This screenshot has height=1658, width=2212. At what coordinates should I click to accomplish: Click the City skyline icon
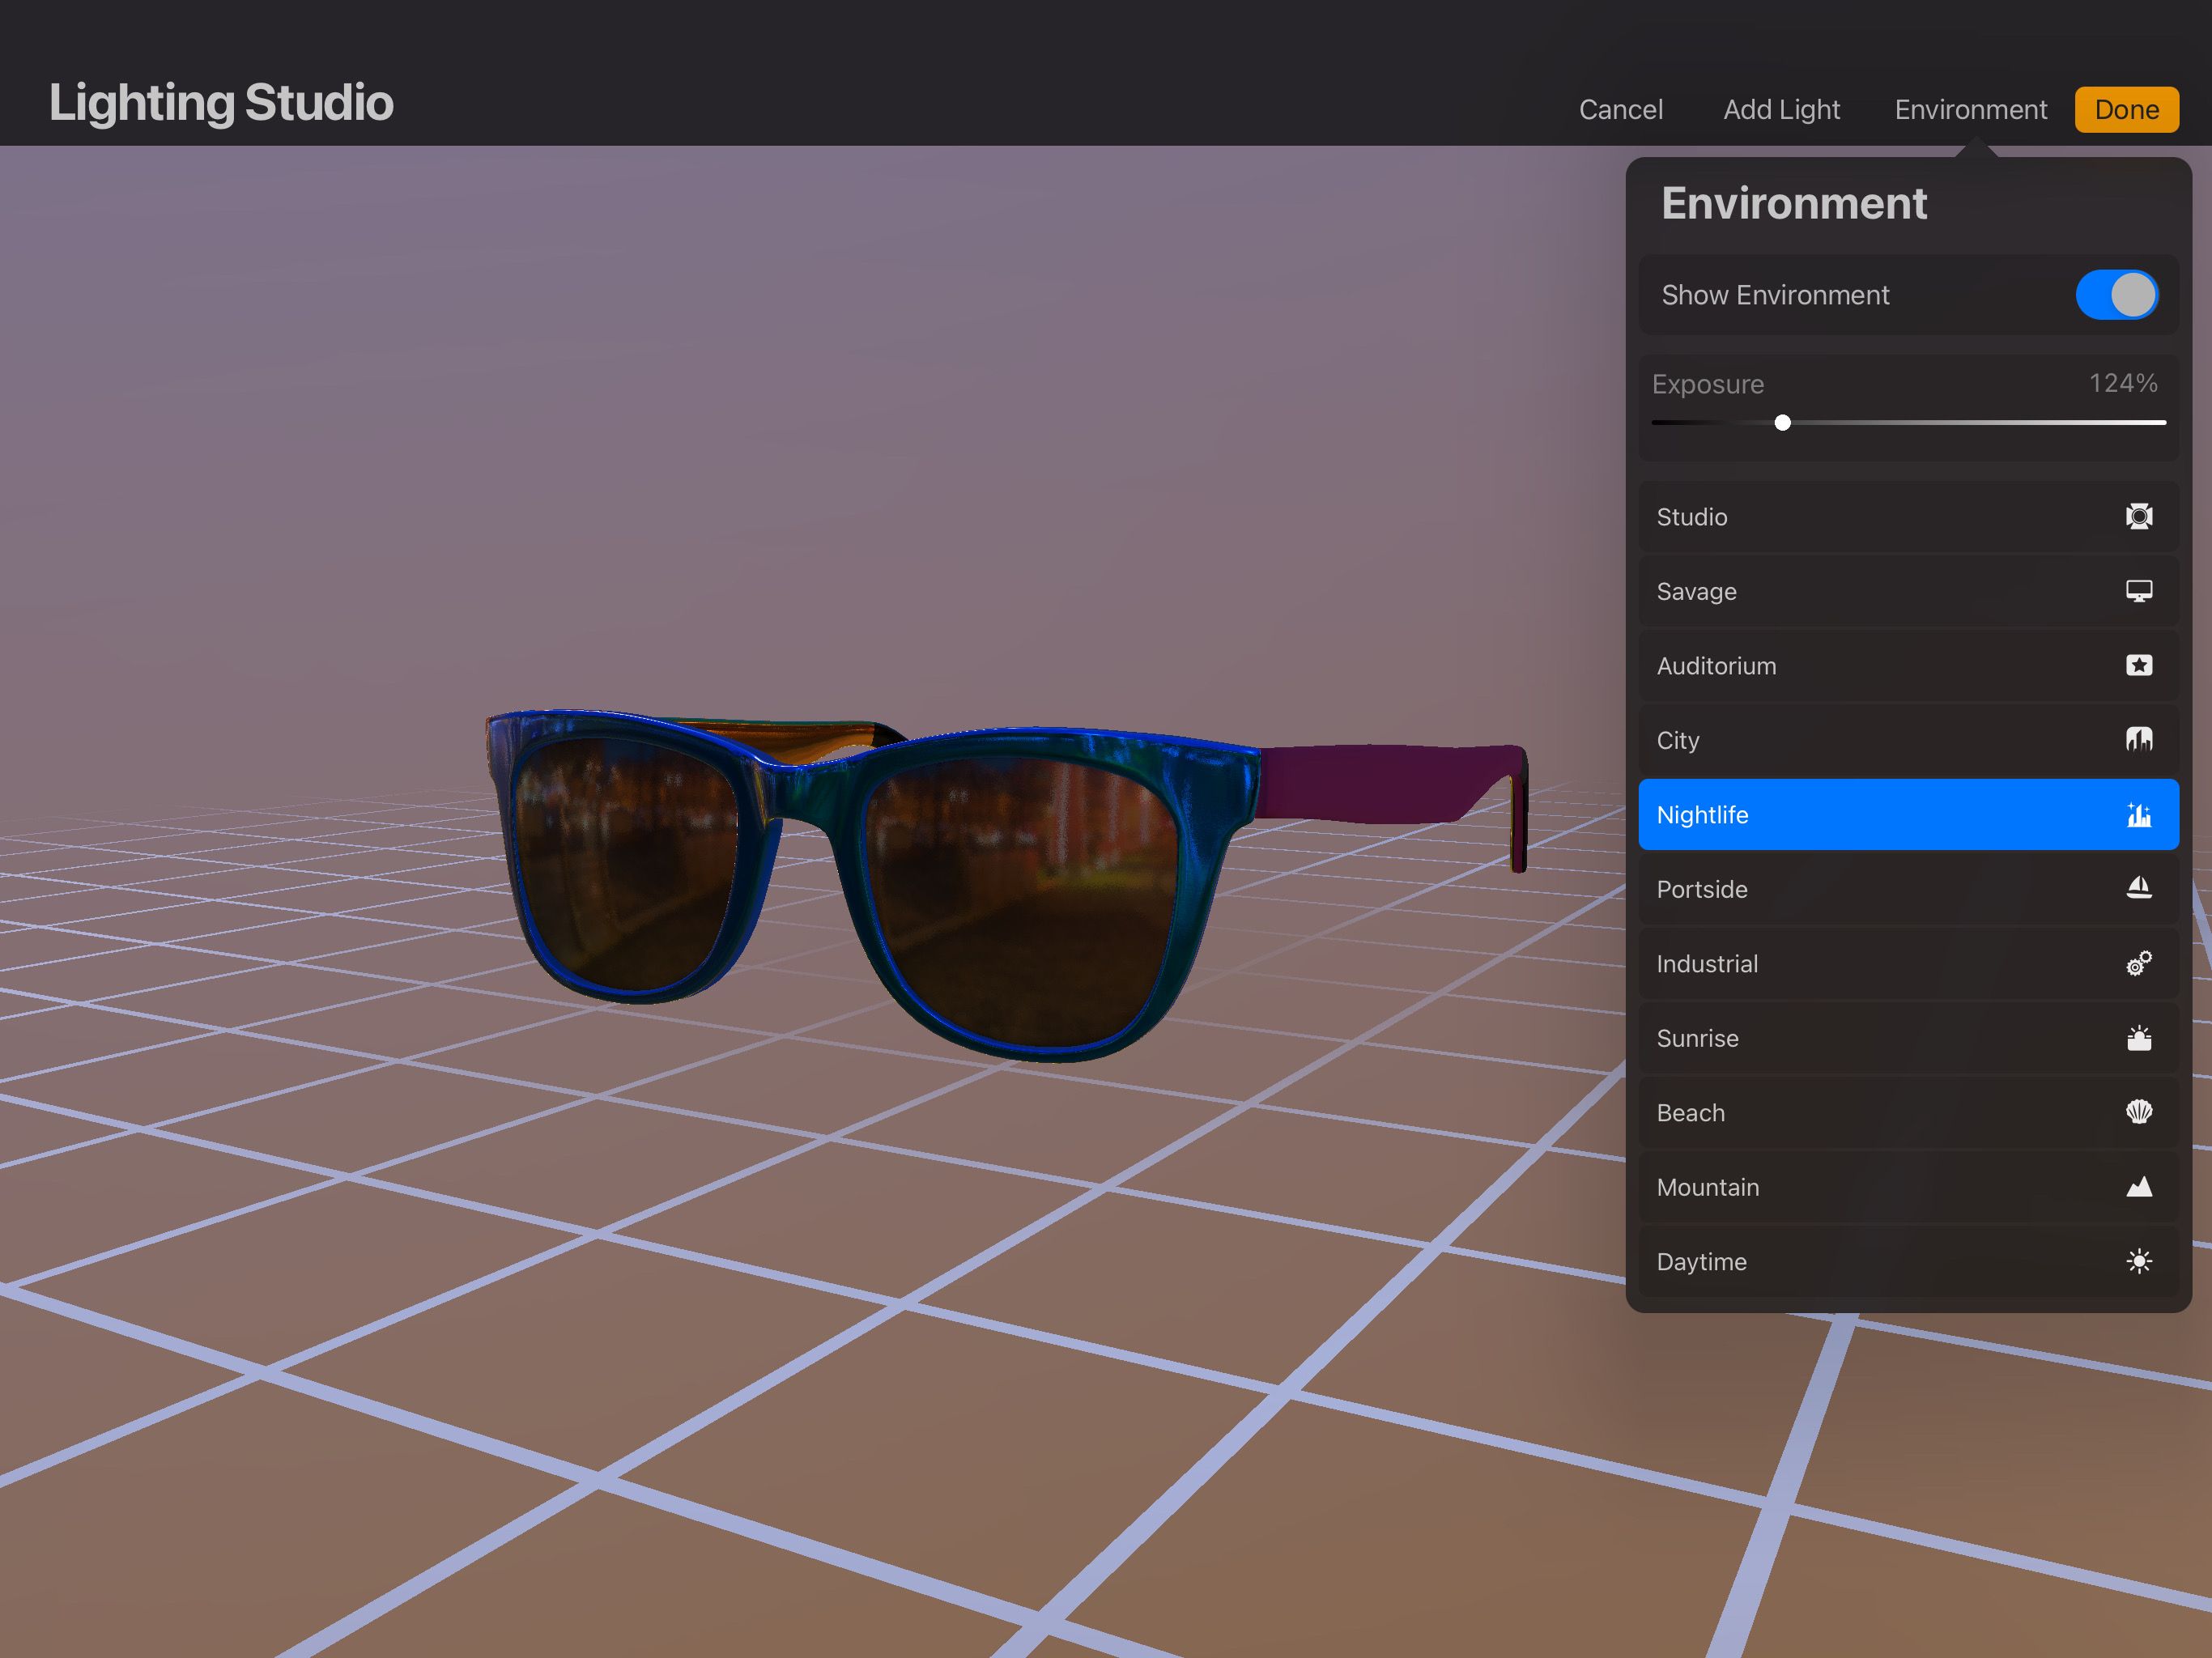pos(2139,740)
